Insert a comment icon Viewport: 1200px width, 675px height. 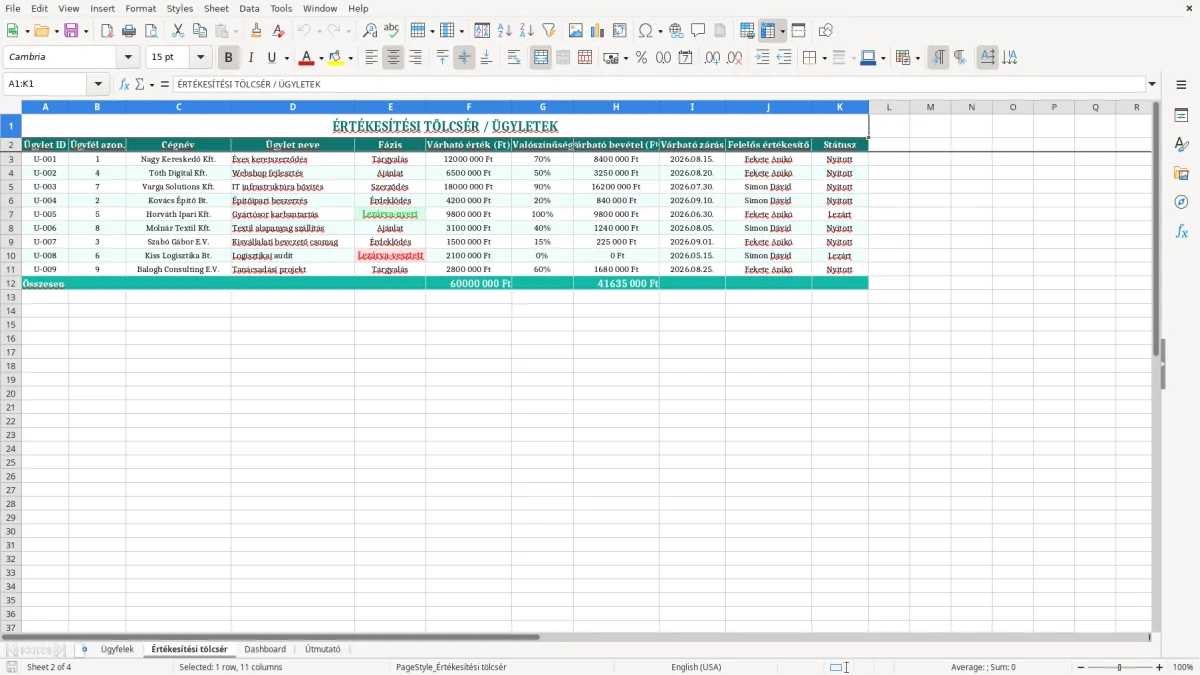pos(698,31)
